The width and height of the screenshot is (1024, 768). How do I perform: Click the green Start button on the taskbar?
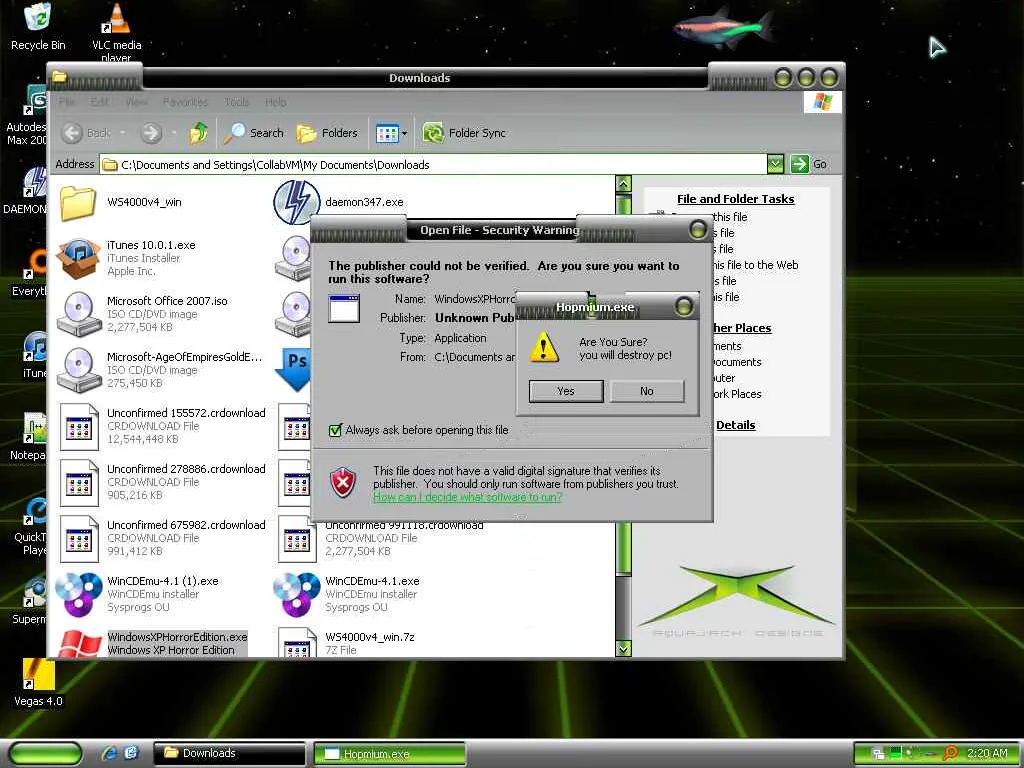click(x=45, y=754)
